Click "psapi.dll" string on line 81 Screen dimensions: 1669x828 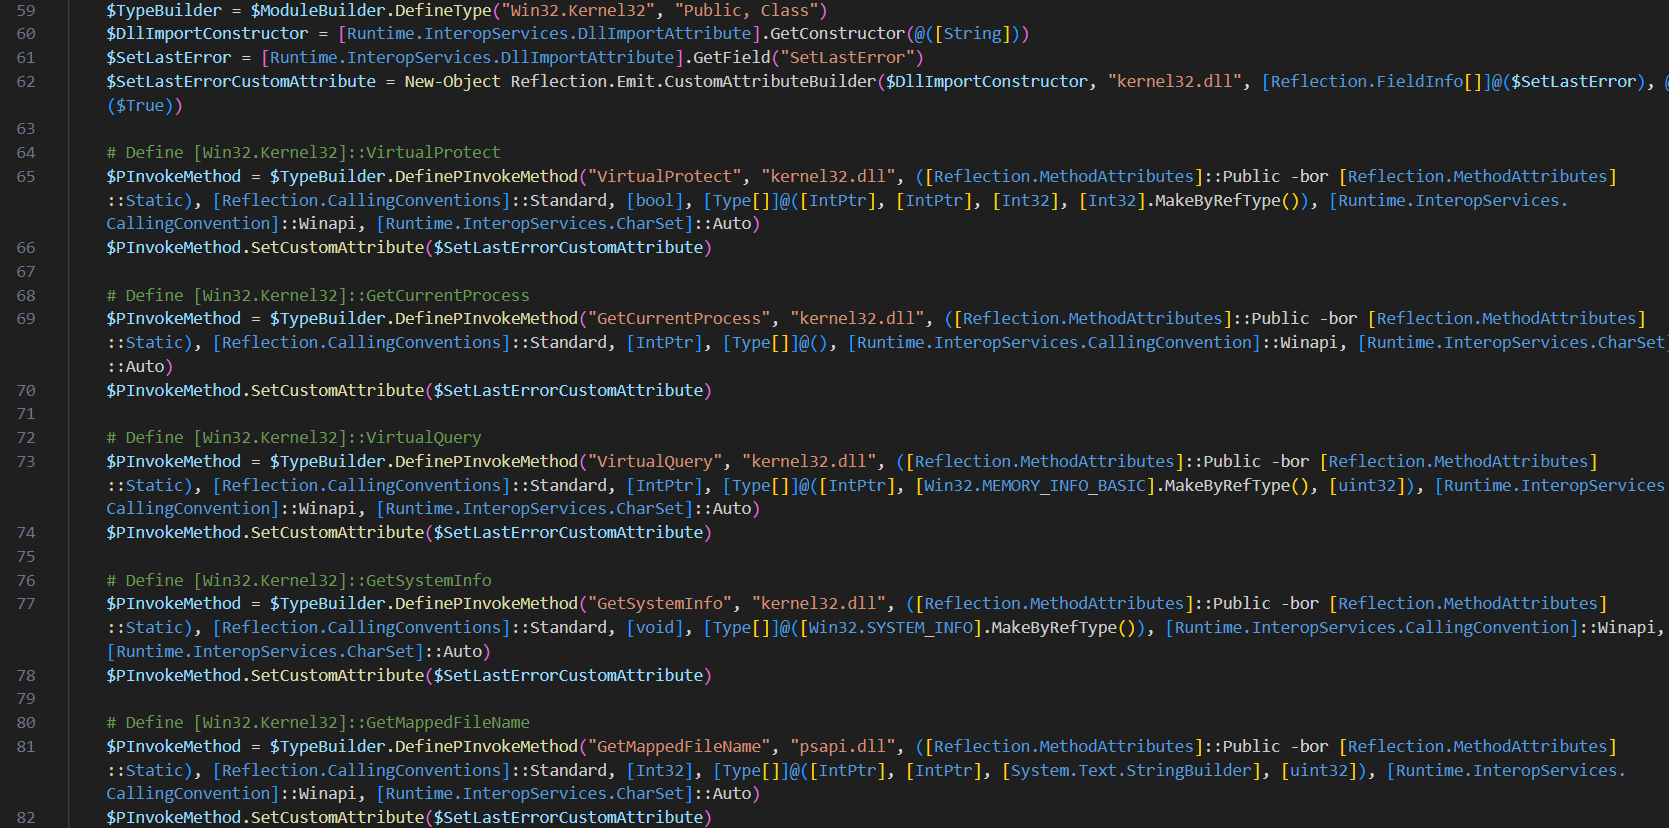click(838, 746)
